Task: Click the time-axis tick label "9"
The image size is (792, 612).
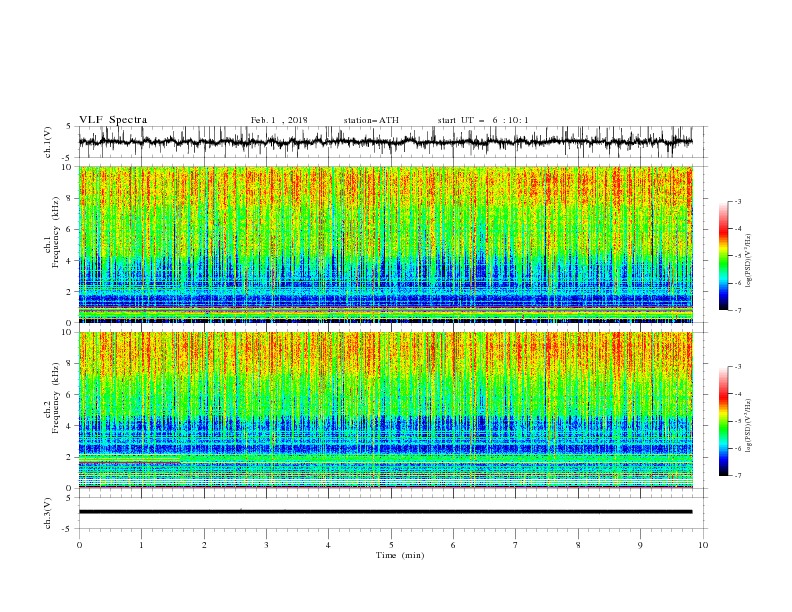Action: (640, 545)
